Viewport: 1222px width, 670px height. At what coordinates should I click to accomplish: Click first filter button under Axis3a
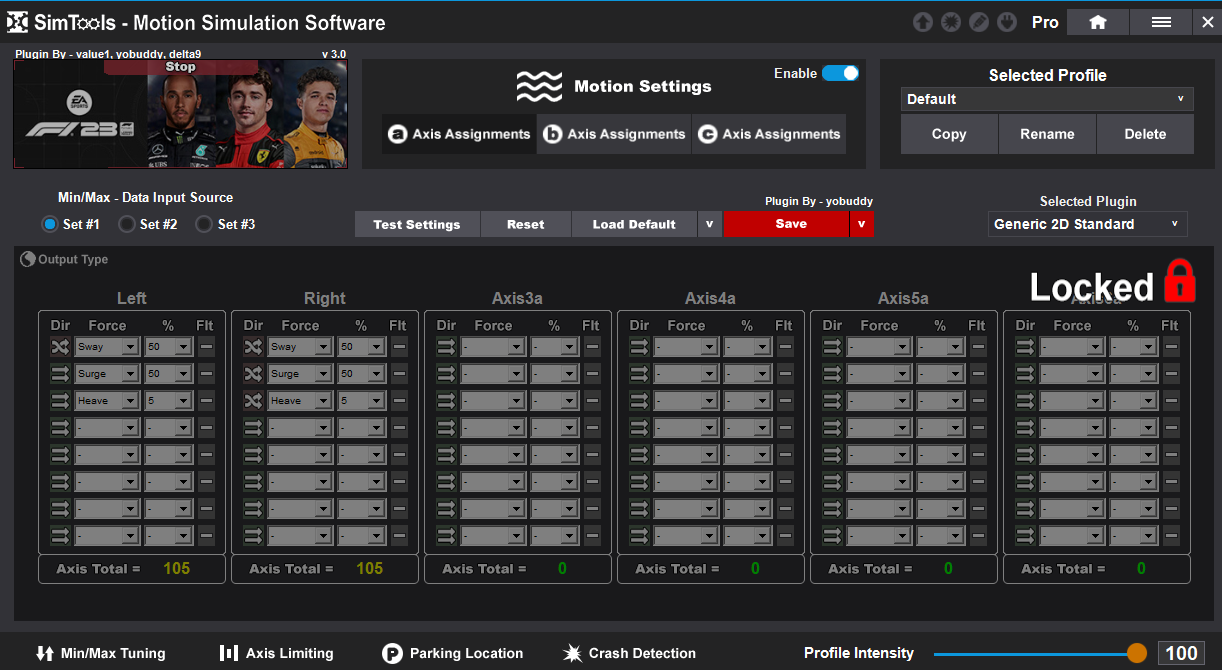point(592,347)
